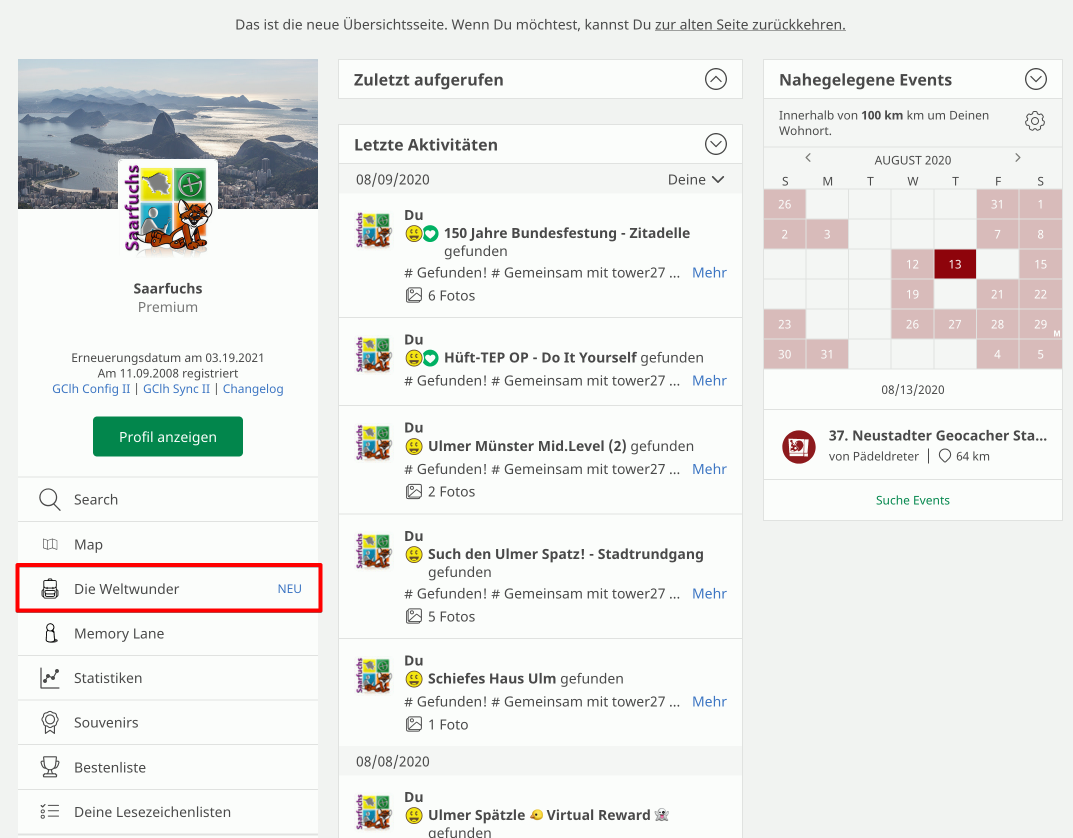Open event 37. Neustadter Geocacher Sta...
Viewport: 1073px width, 838px height.
coord(938,435)
